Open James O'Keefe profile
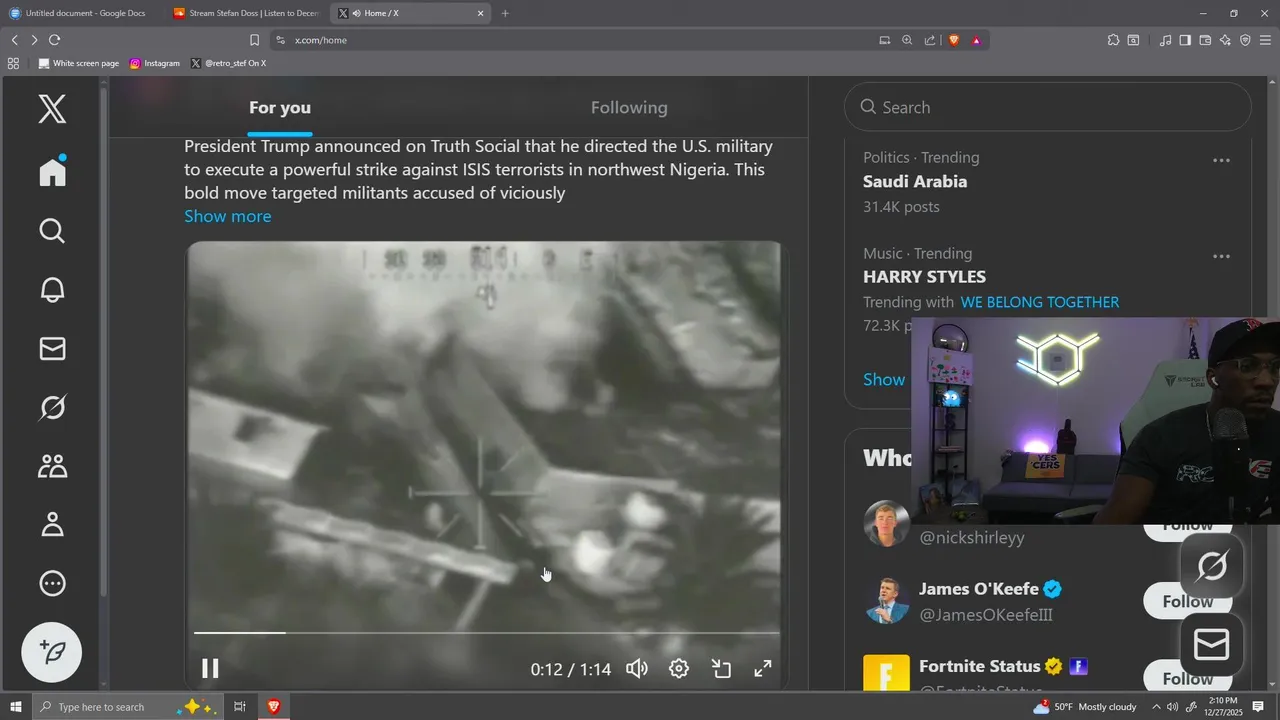This screenshot has width=1280, height=720. click(x=979, y=589)
